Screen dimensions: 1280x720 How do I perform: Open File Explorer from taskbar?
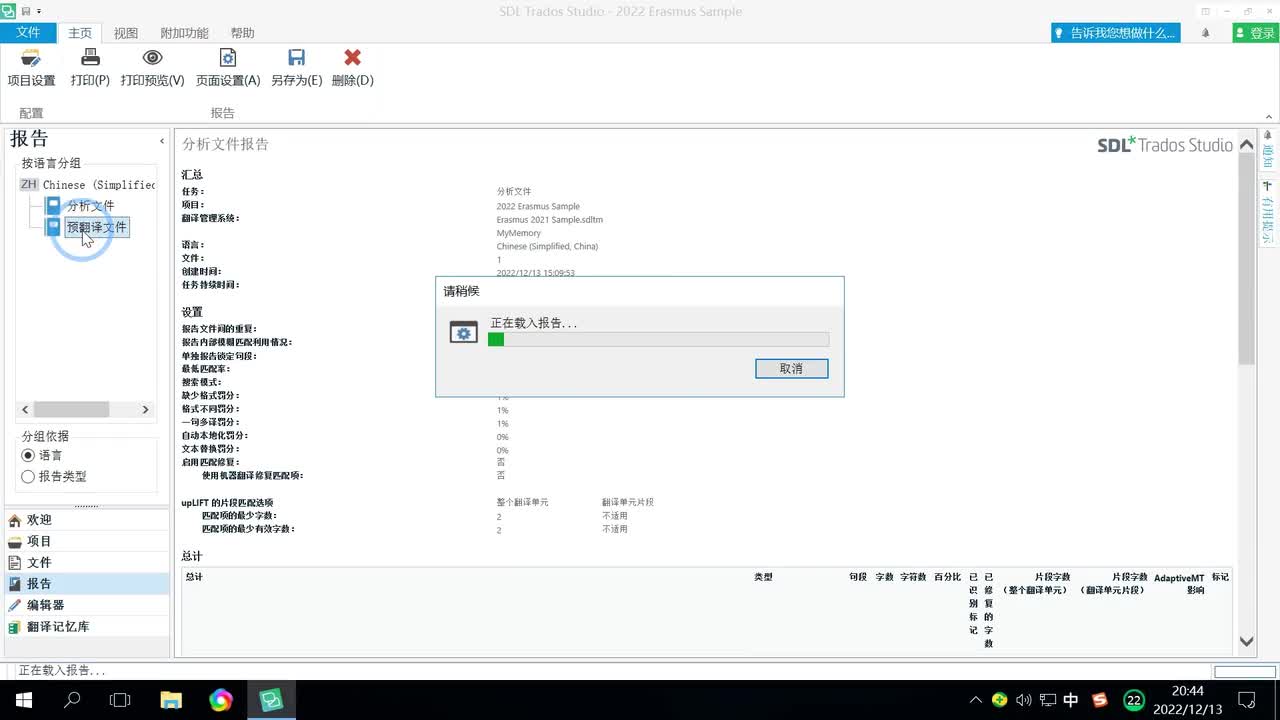click(171, 700)
